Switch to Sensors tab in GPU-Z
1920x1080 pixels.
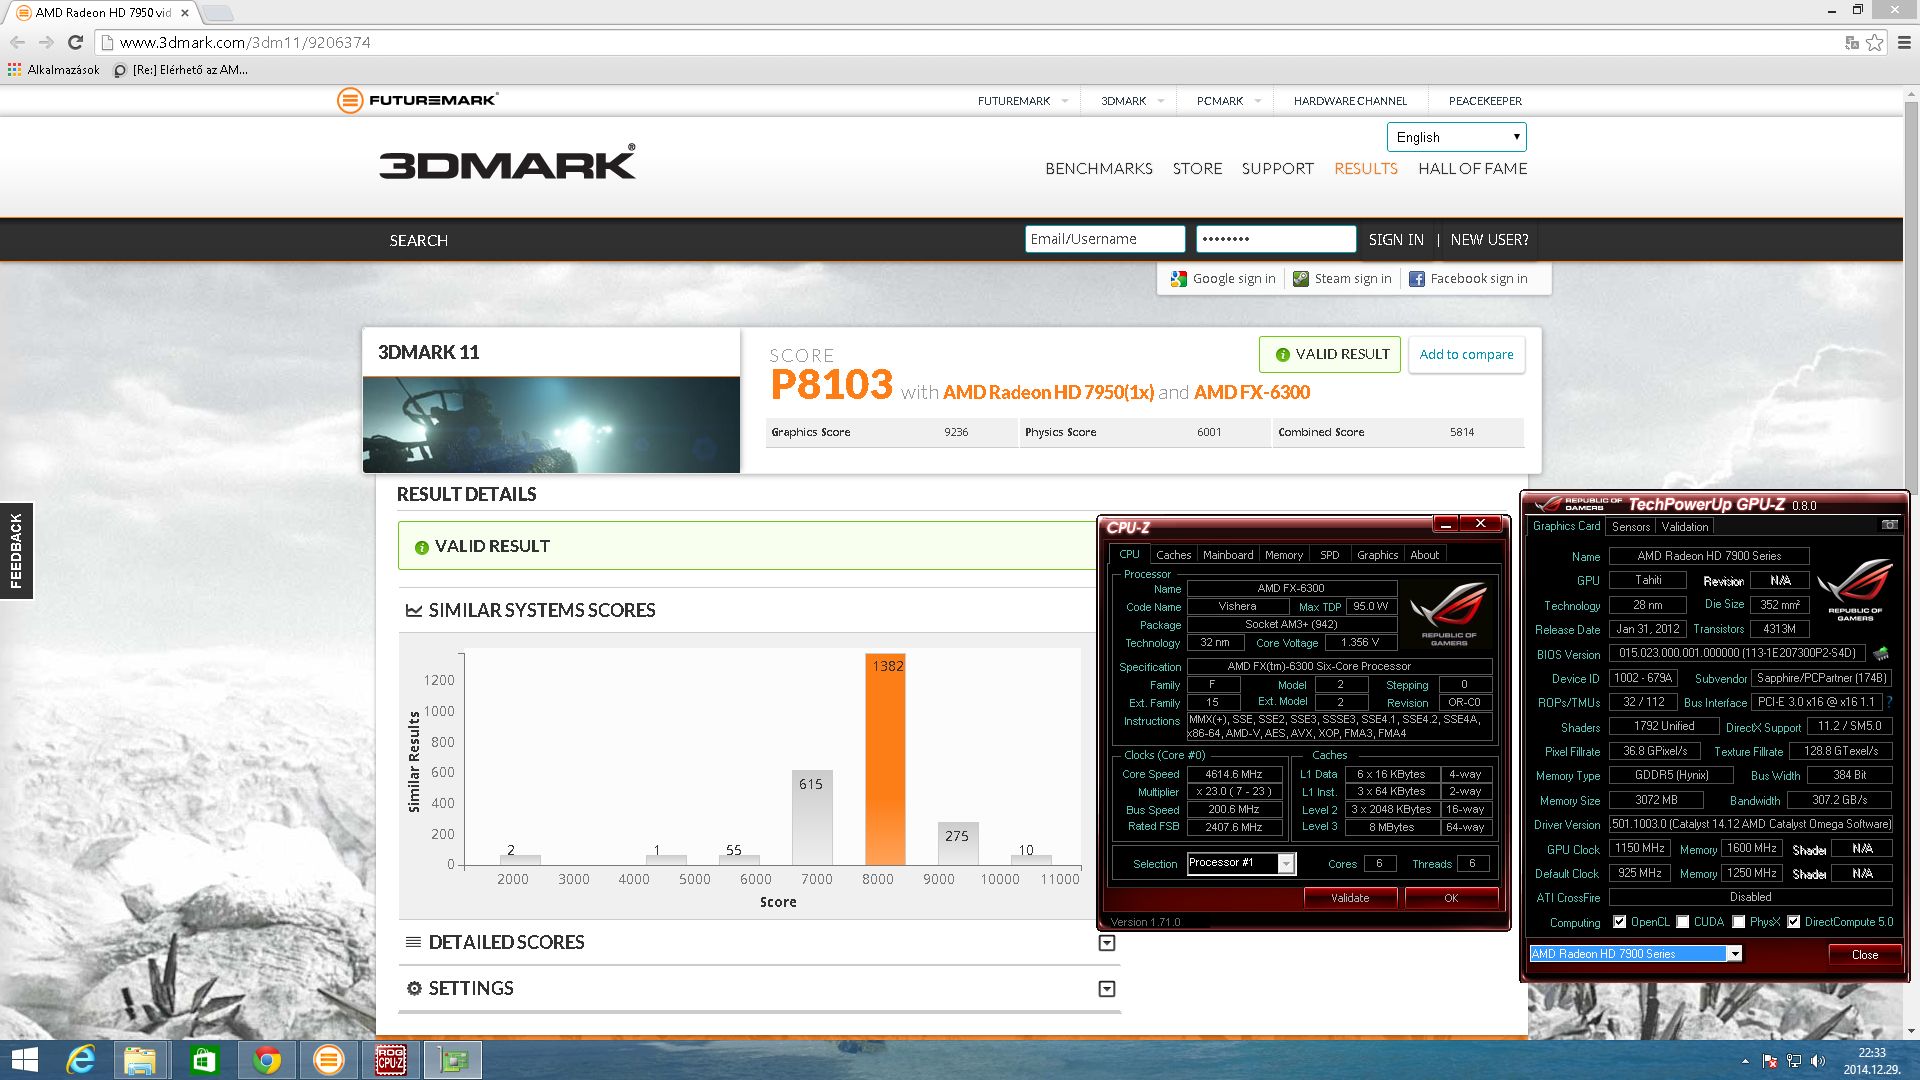(1630, 527)
